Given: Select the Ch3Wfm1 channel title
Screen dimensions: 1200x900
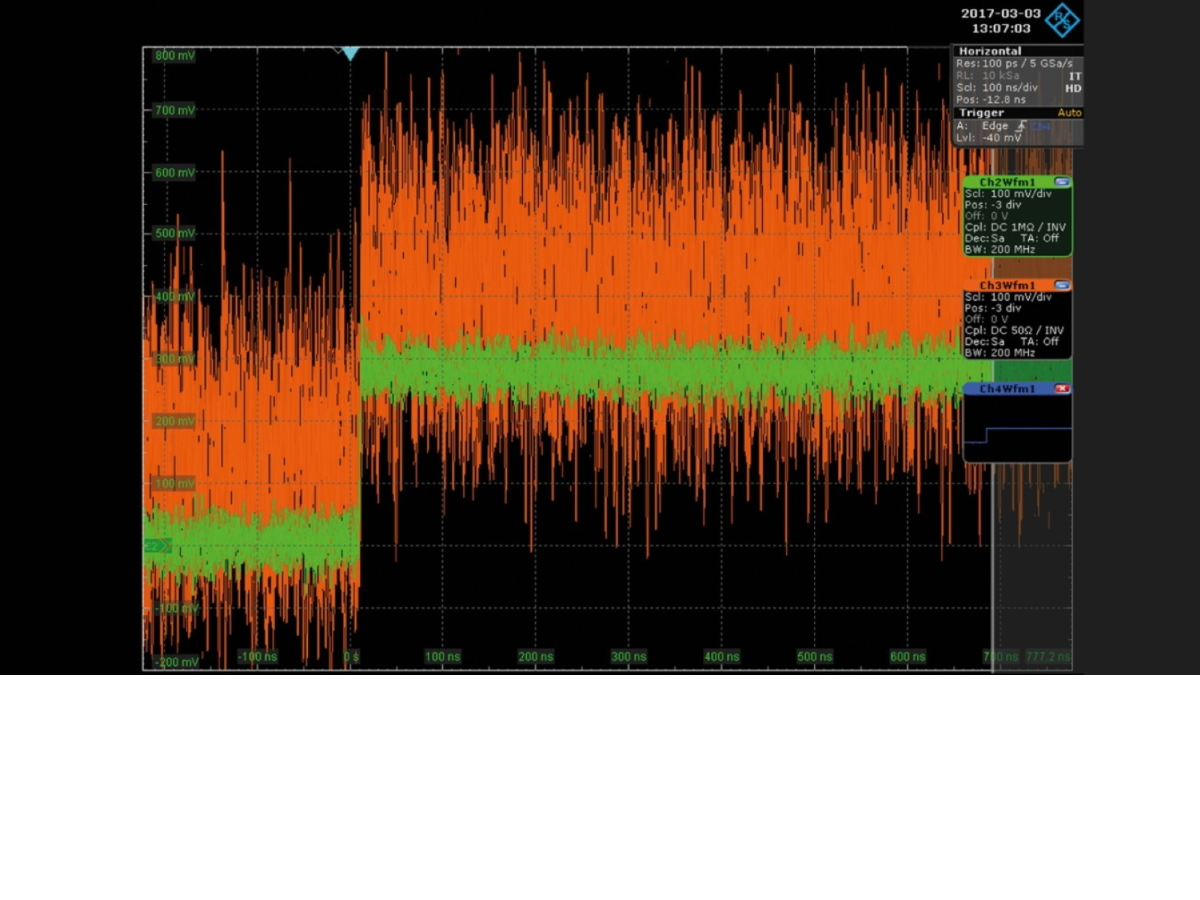Looking at the screenshot, I should pyautogui.click(x=1007, y=285).
